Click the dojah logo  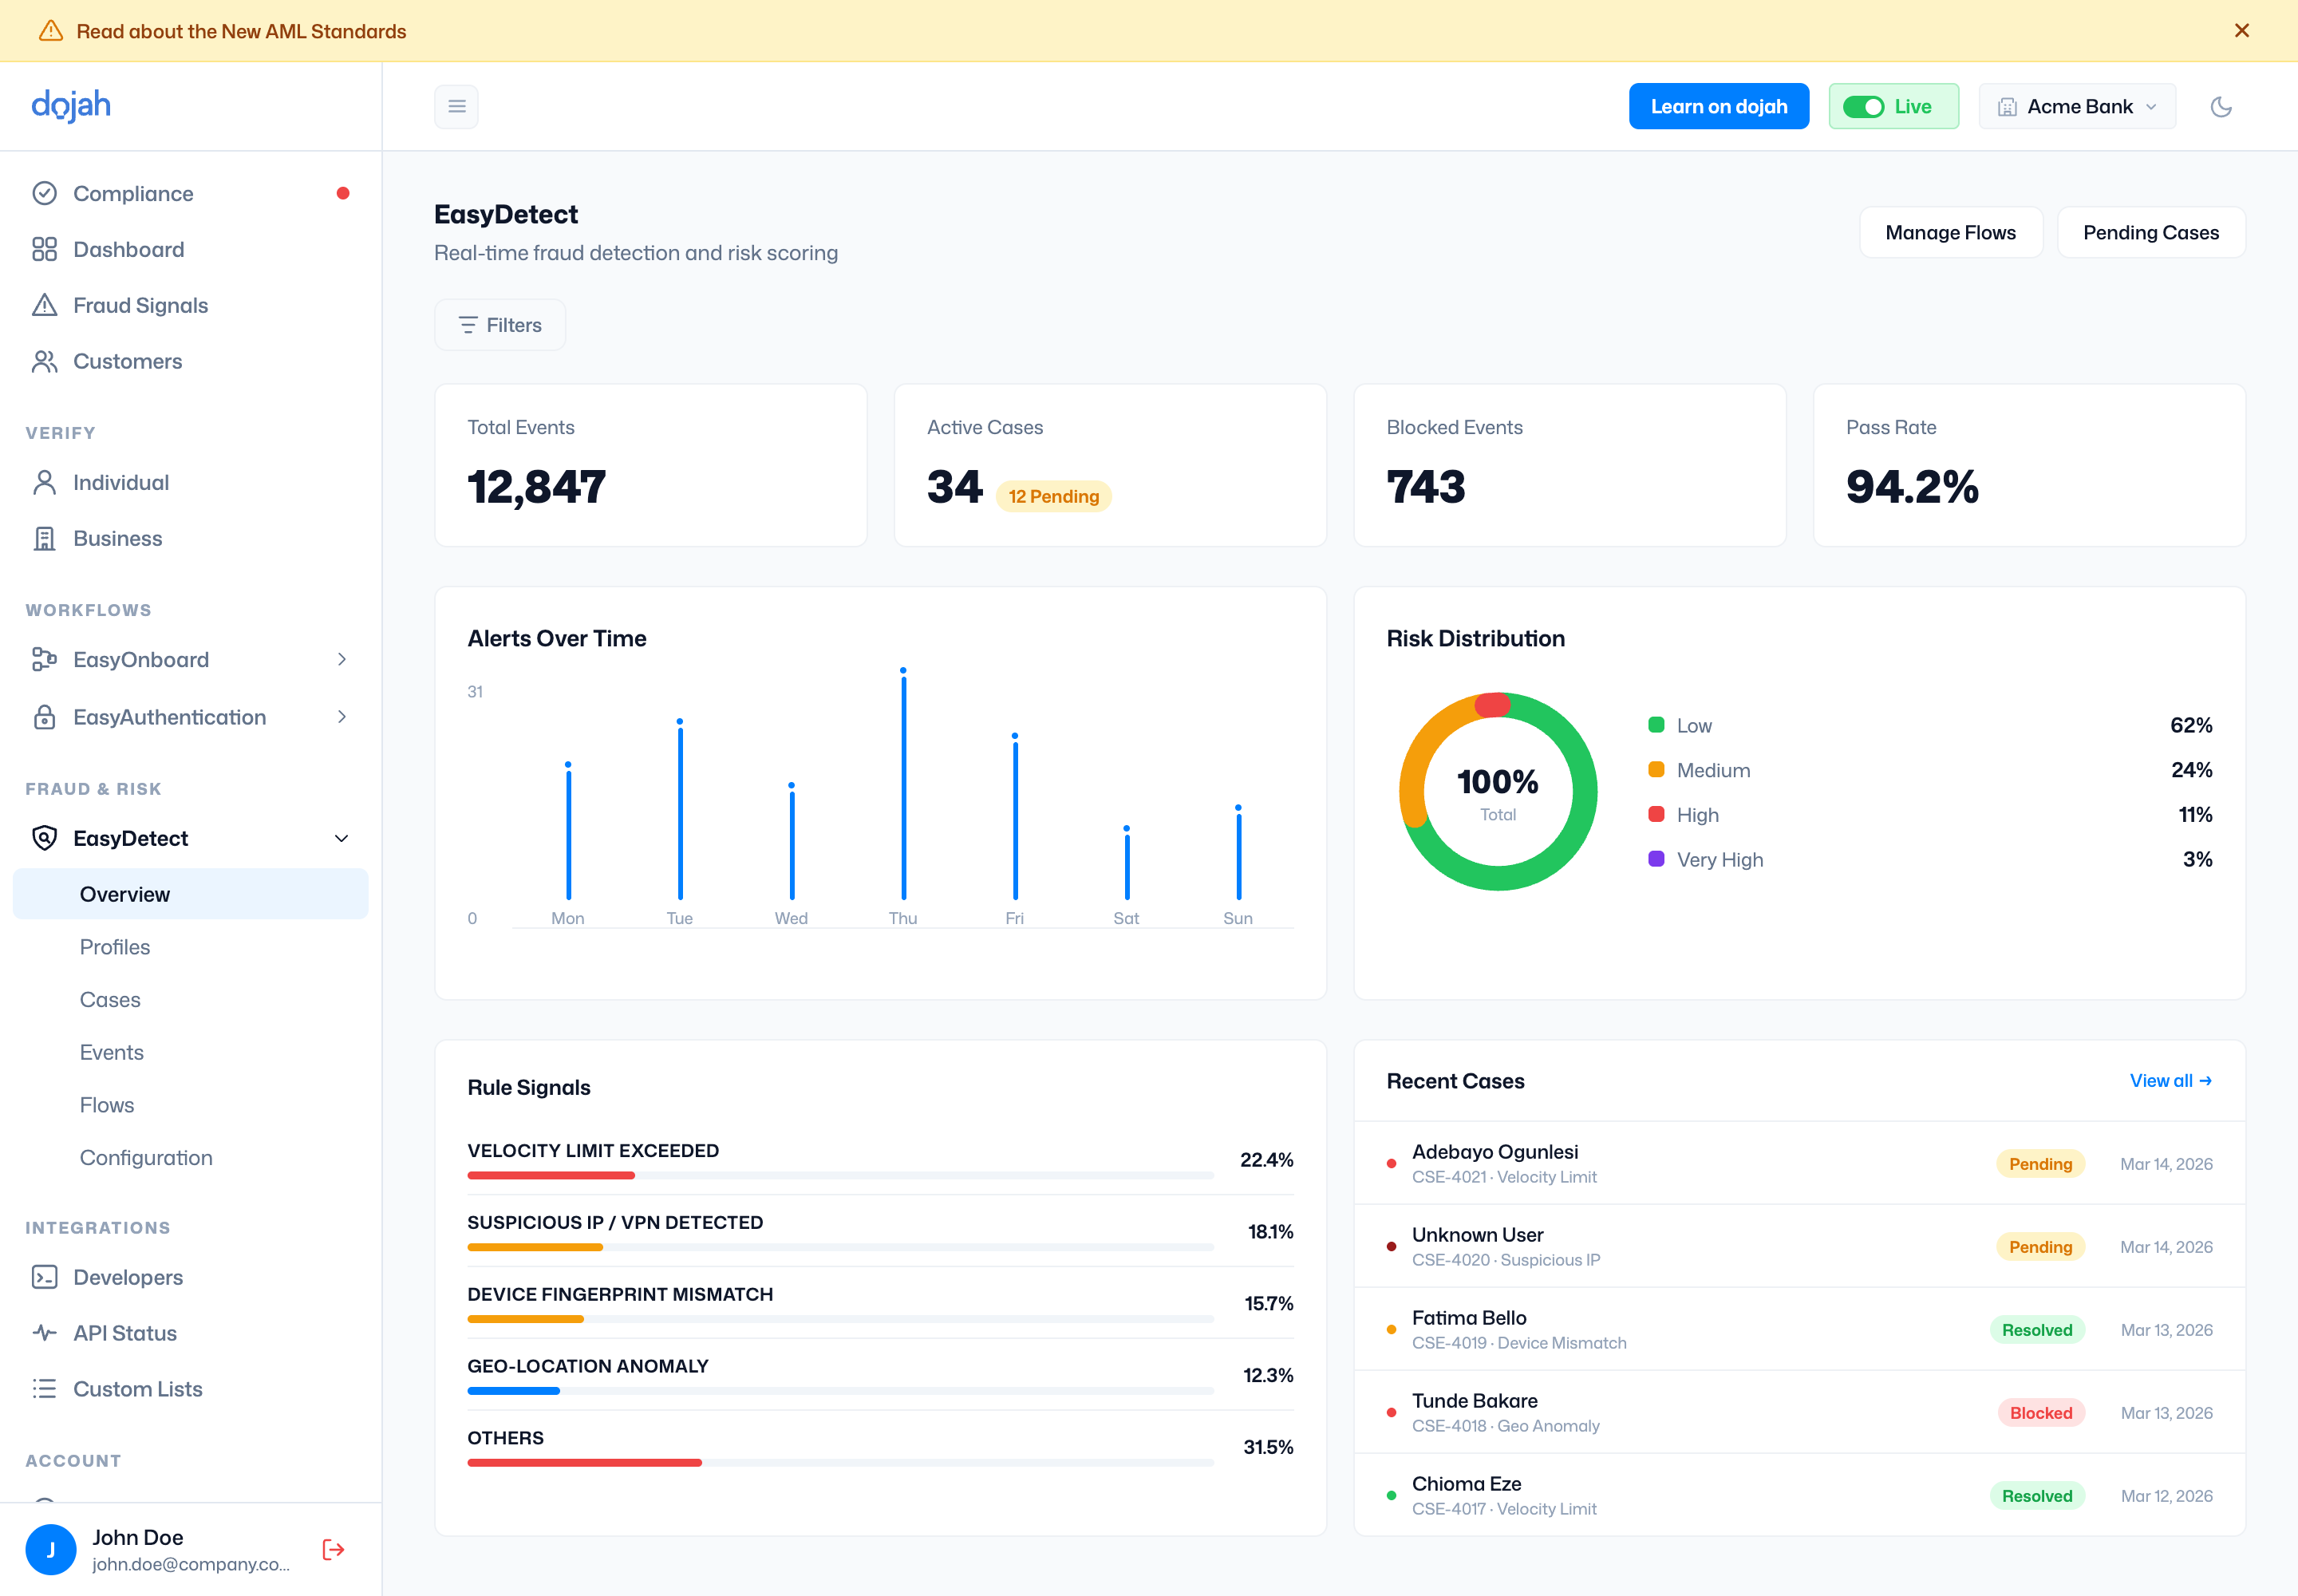coord(71,105)
